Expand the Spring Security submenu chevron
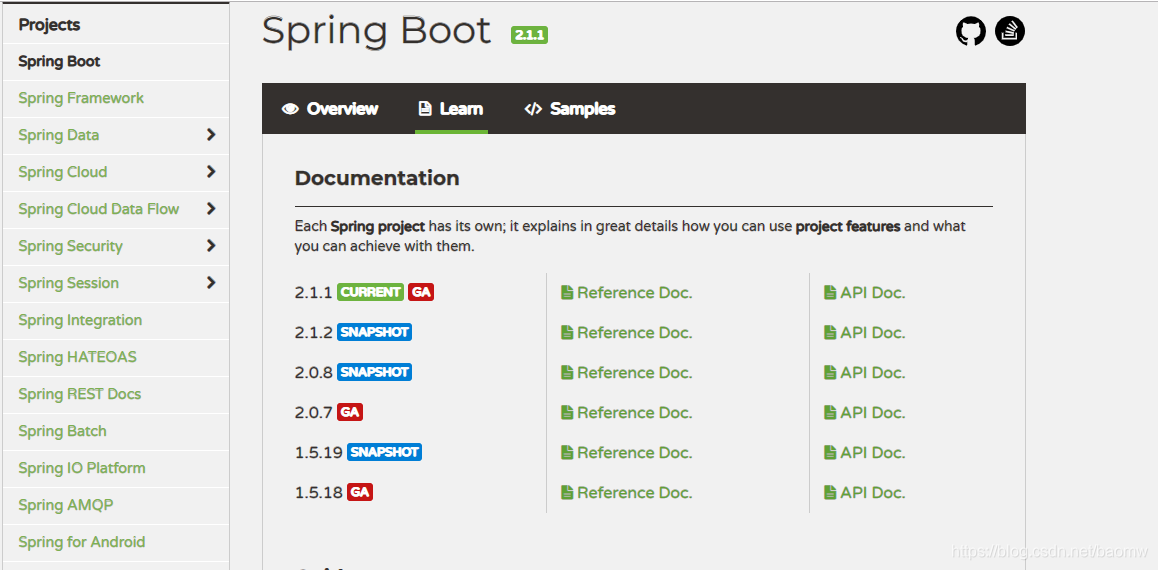 tap(211, 245)
